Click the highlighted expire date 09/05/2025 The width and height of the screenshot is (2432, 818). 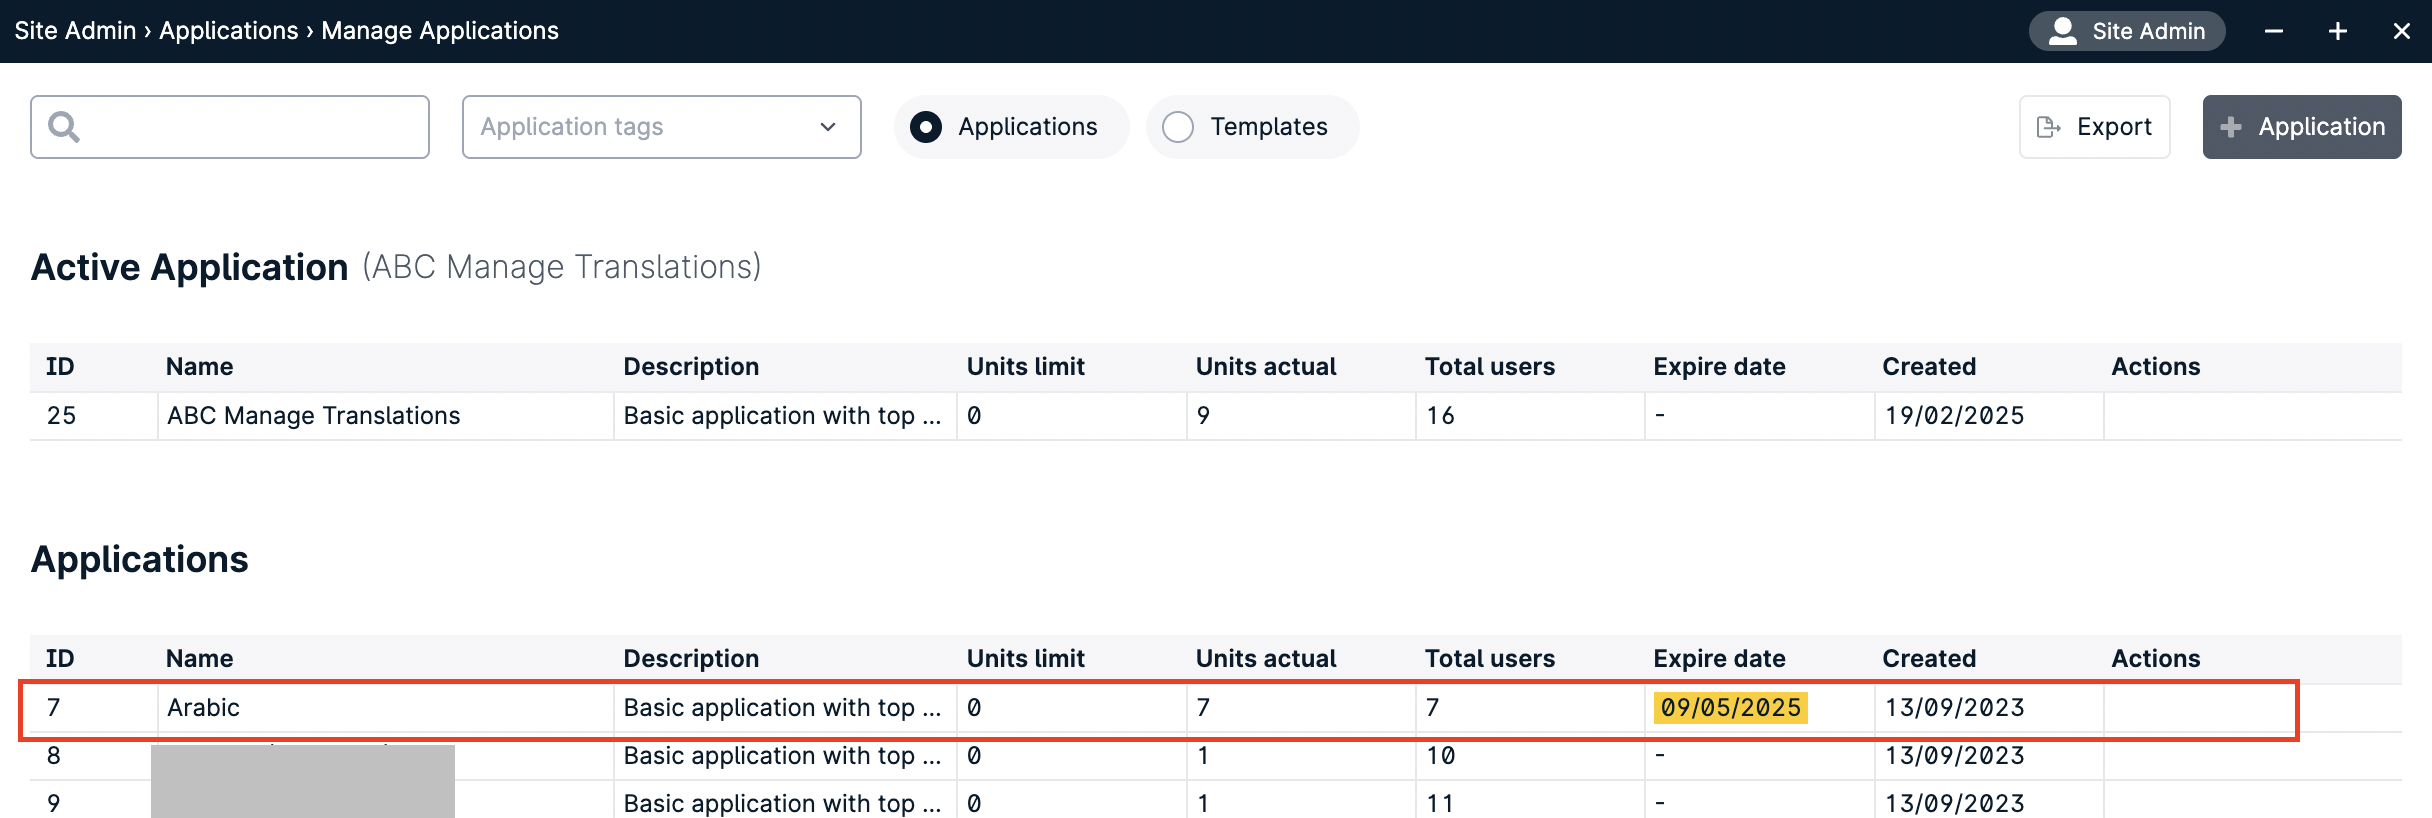pyautogui.click(x=1731, y=707)
